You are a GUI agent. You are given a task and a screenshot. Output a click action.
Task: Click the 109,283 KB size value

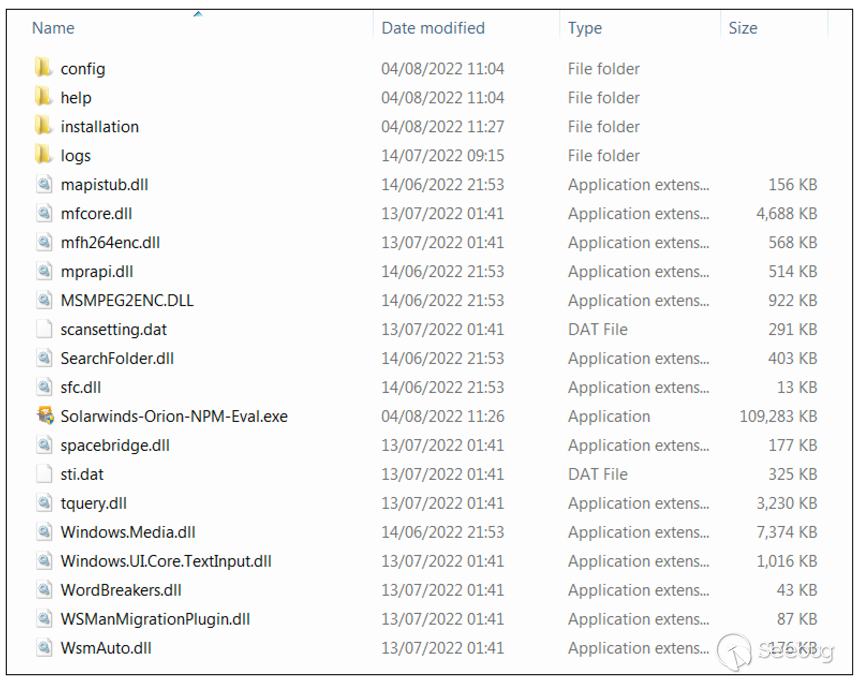point(778,416)
